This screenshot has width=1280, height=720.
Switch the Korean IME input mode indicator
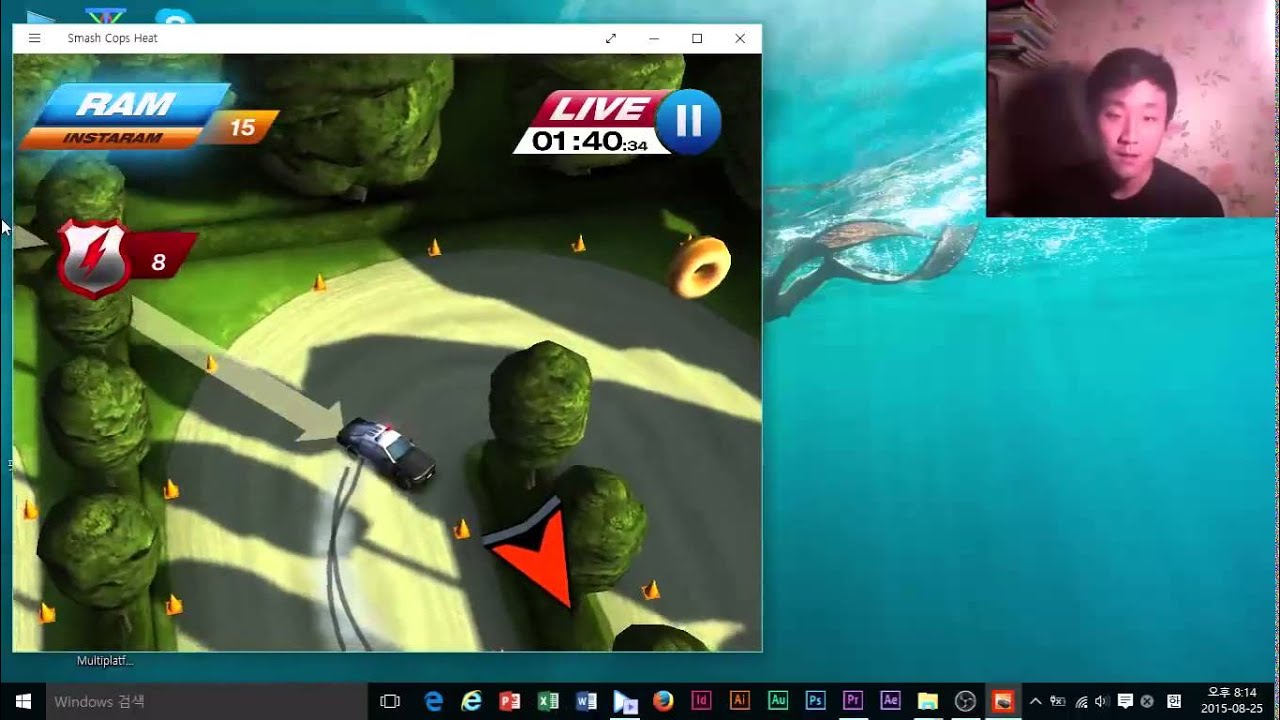(1174, 701)
